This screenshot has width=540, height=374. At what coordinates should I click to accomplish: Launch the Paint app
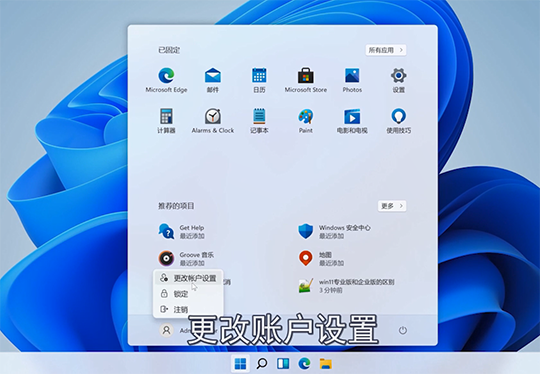[x=305, y=121]
